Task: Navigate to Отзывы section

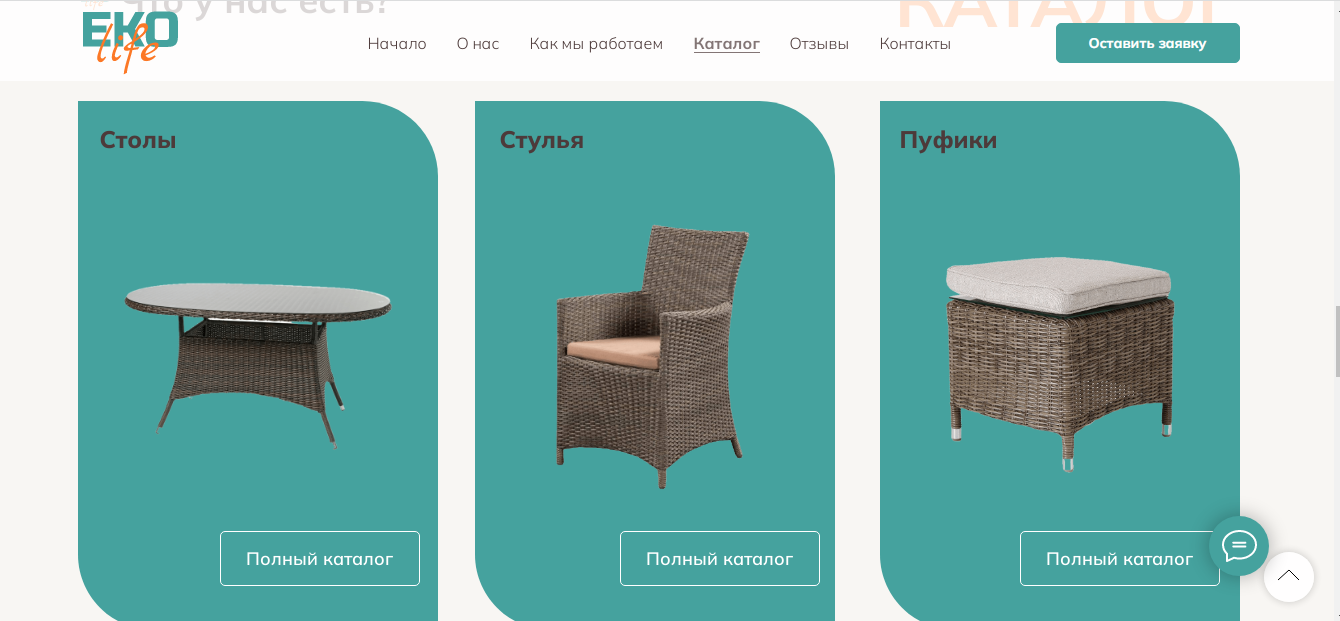Action: (x=819, y=44)
